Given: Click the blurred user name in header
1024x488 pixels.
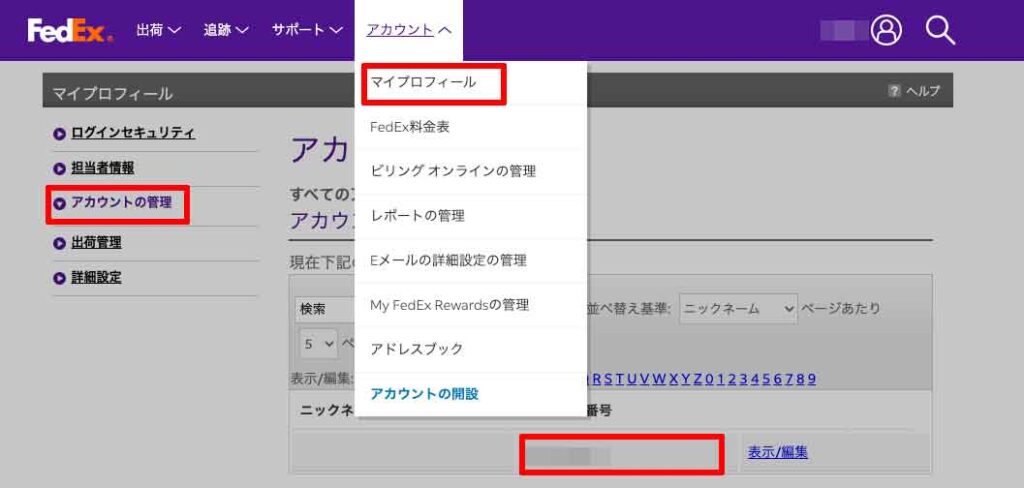Looking at the screenshot, I should (x=844, y=30).
